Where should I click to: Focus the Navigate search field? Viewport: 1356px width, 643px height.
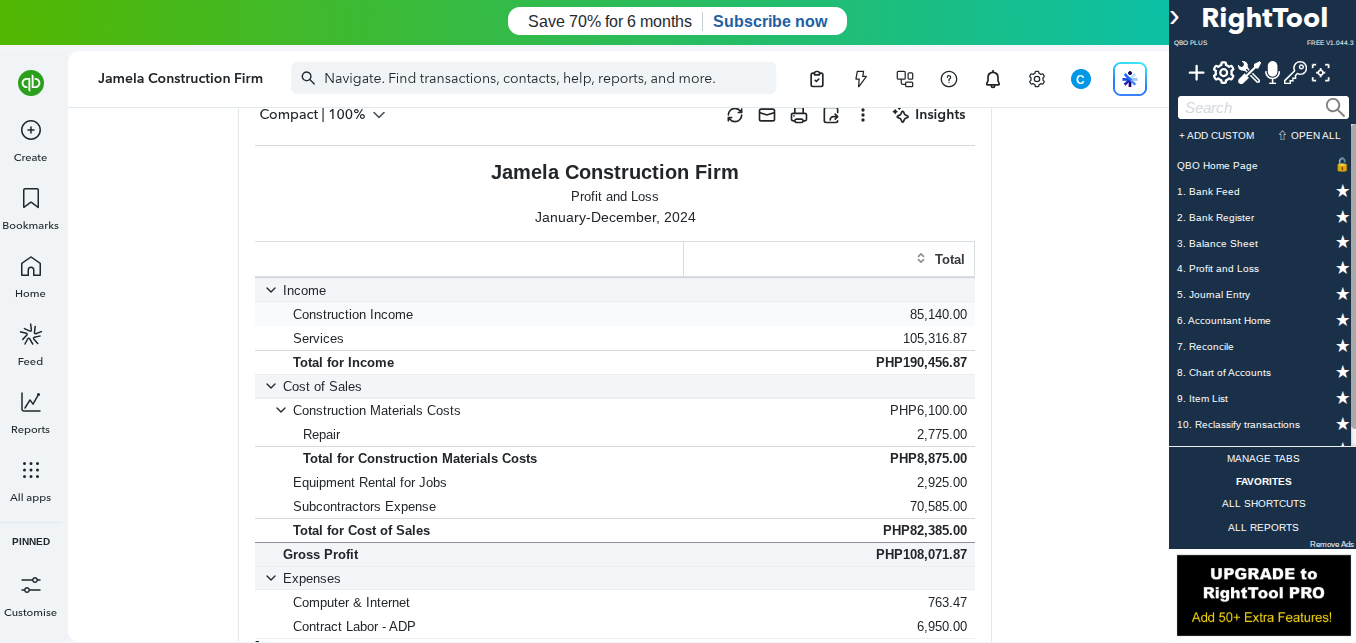coord(533,78)
